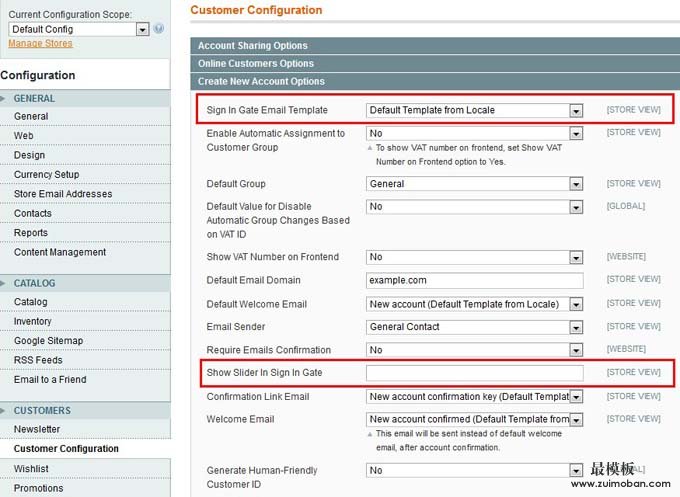Viewport: 680px width, 497px height.
Task: Open the Store Email Addresses tab
Action: (63, 194)
